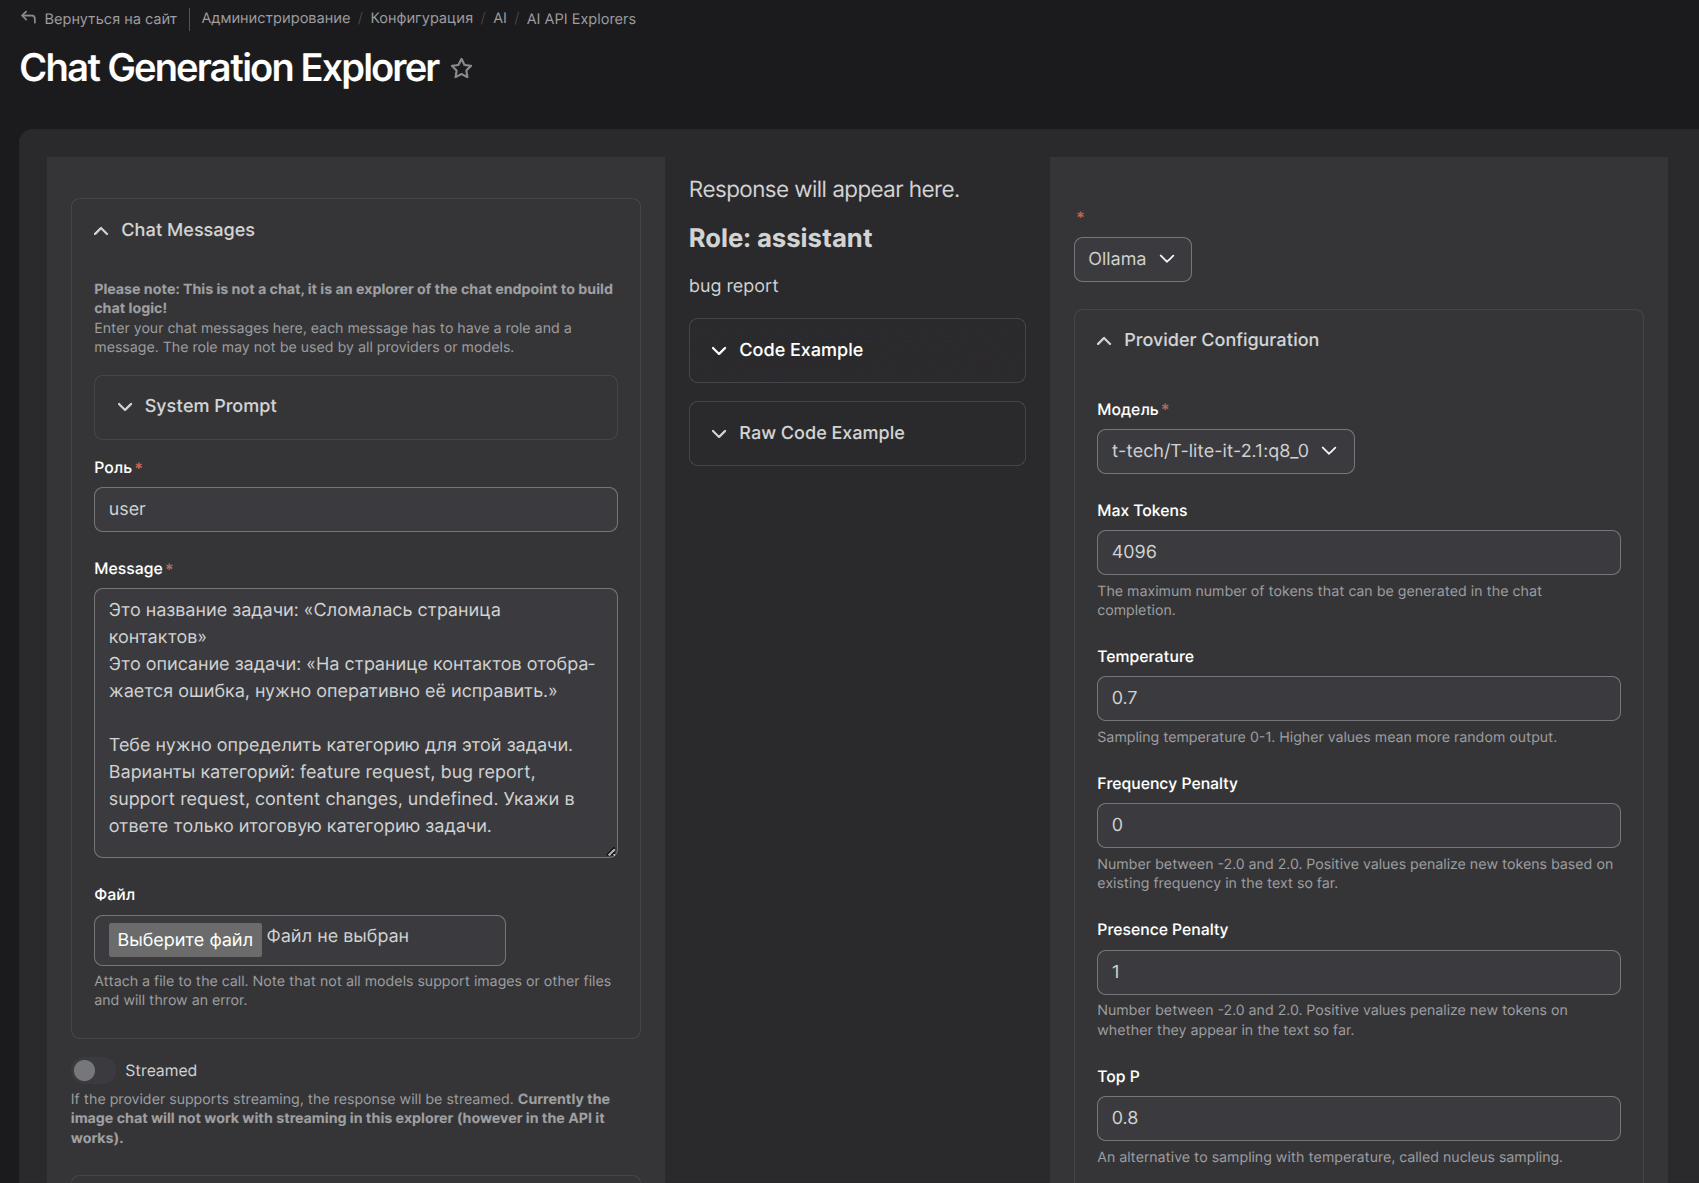Open the AI API Explorers breadcrumb
The width and height of the screenshot is (1699, 1183).
pyautogui.click(x=581, y=19)
